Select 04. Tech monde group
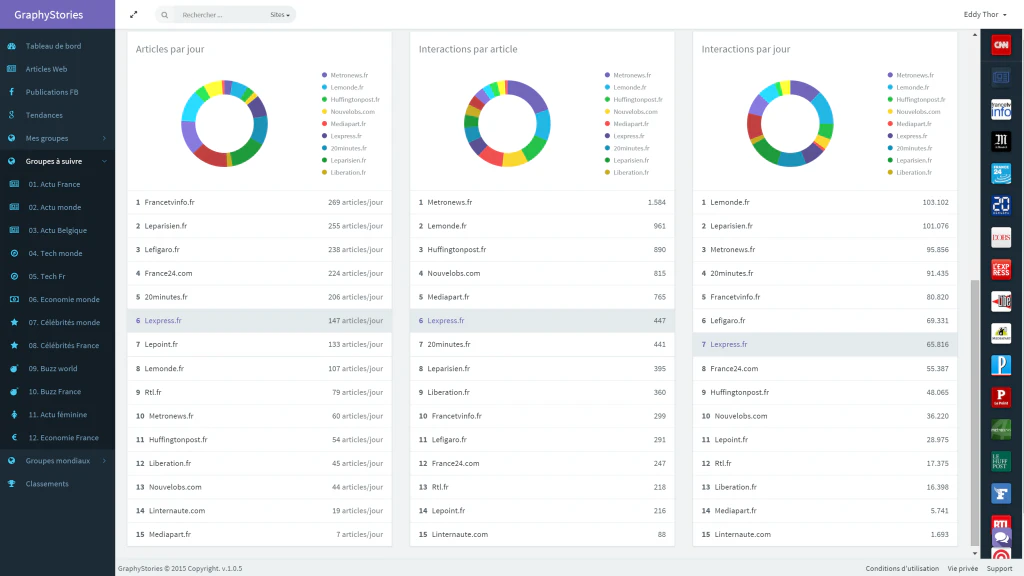The height and width of the screenshot is (576, 1024). coord(57,253)
